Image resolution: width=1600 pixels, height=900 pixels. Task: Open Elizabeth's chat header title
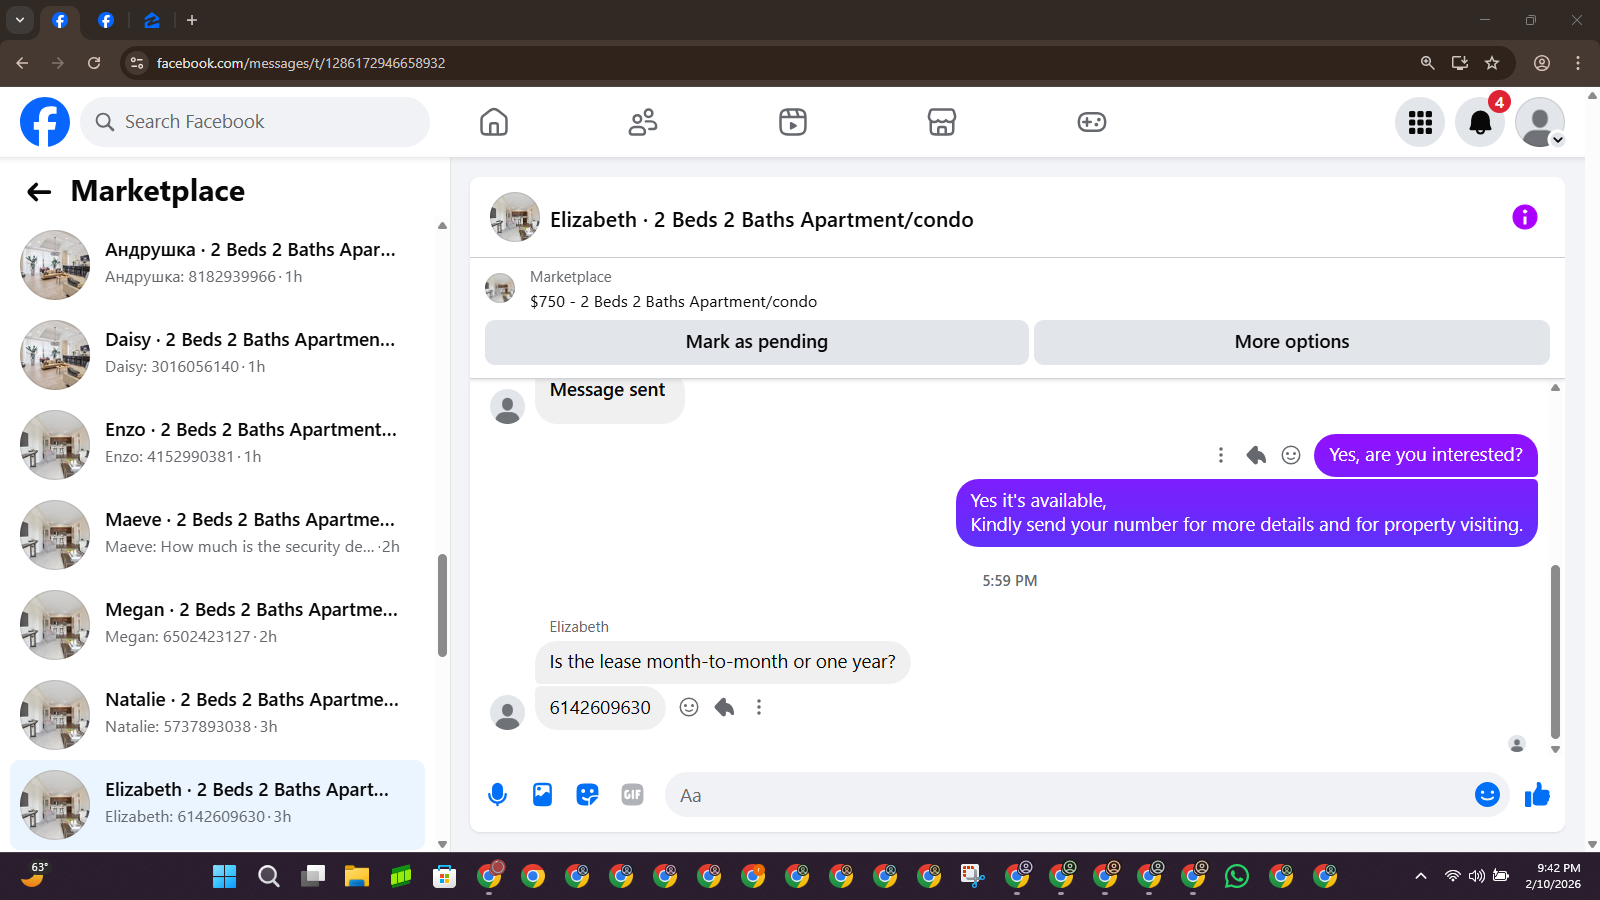point(761,219)
